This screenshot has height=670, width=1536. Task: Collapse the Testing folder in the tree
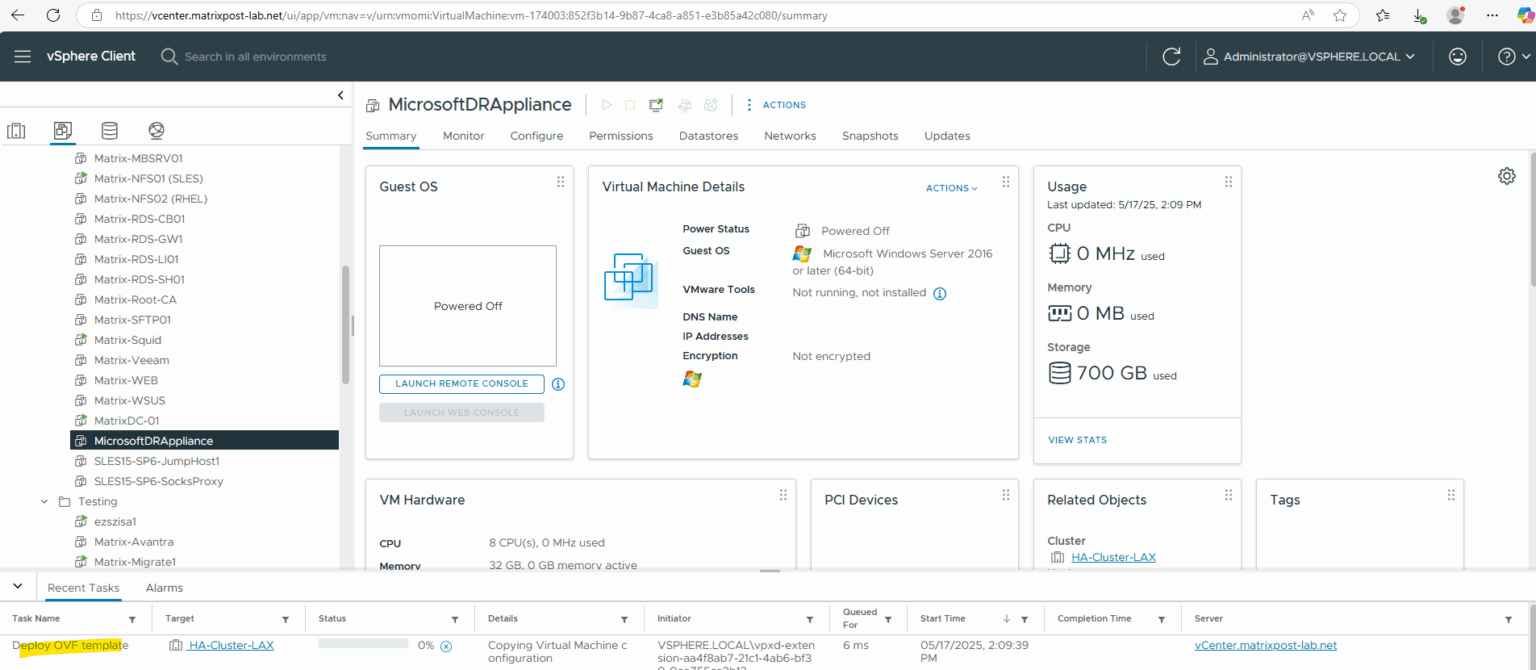pyautogui.click(x=43, y=501)
